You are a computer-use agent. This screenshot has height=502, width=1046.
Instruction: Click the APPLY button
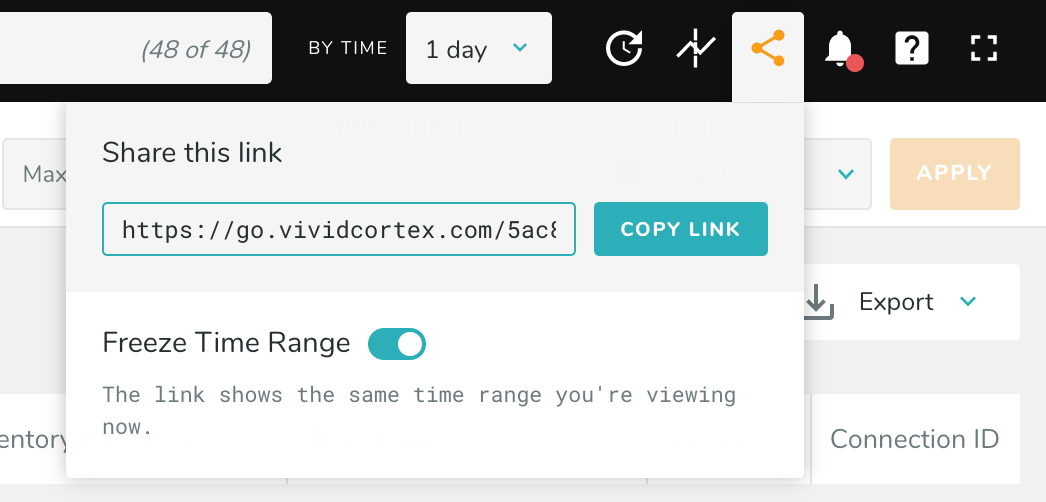[x=954, y=174]
